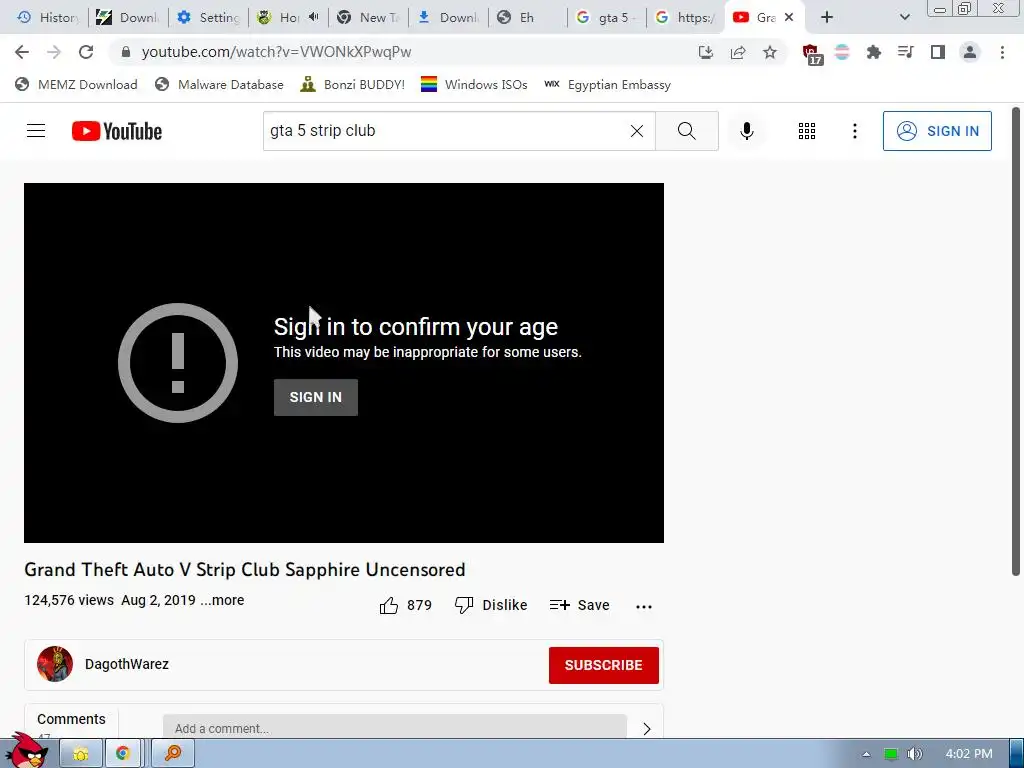Open the YouTube apps grid

(807, 131)
